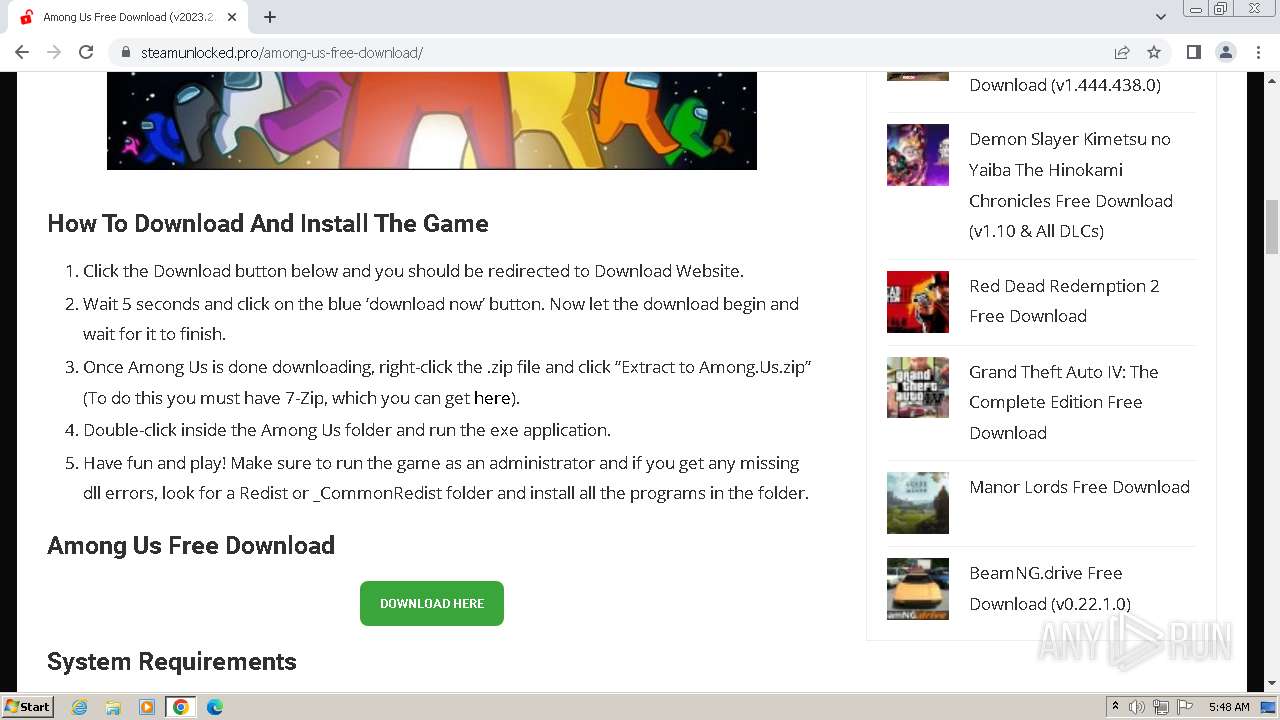Open the Action Center flag icon
1280x720 pixels.
pyautogui.click(x=1184, y=707)
